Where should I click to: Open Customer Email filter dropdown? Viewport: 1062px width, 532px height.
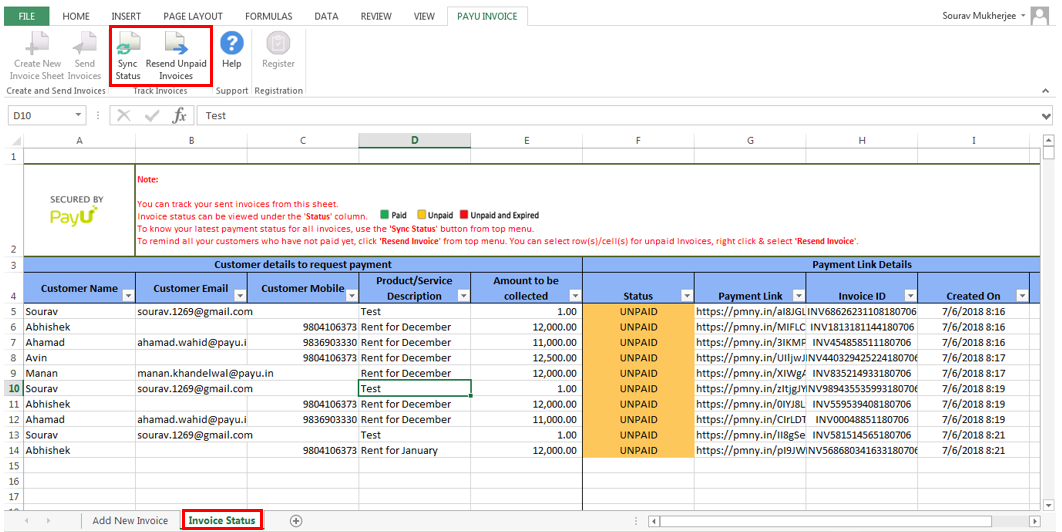pyautogui.click(x=240, y=295)
